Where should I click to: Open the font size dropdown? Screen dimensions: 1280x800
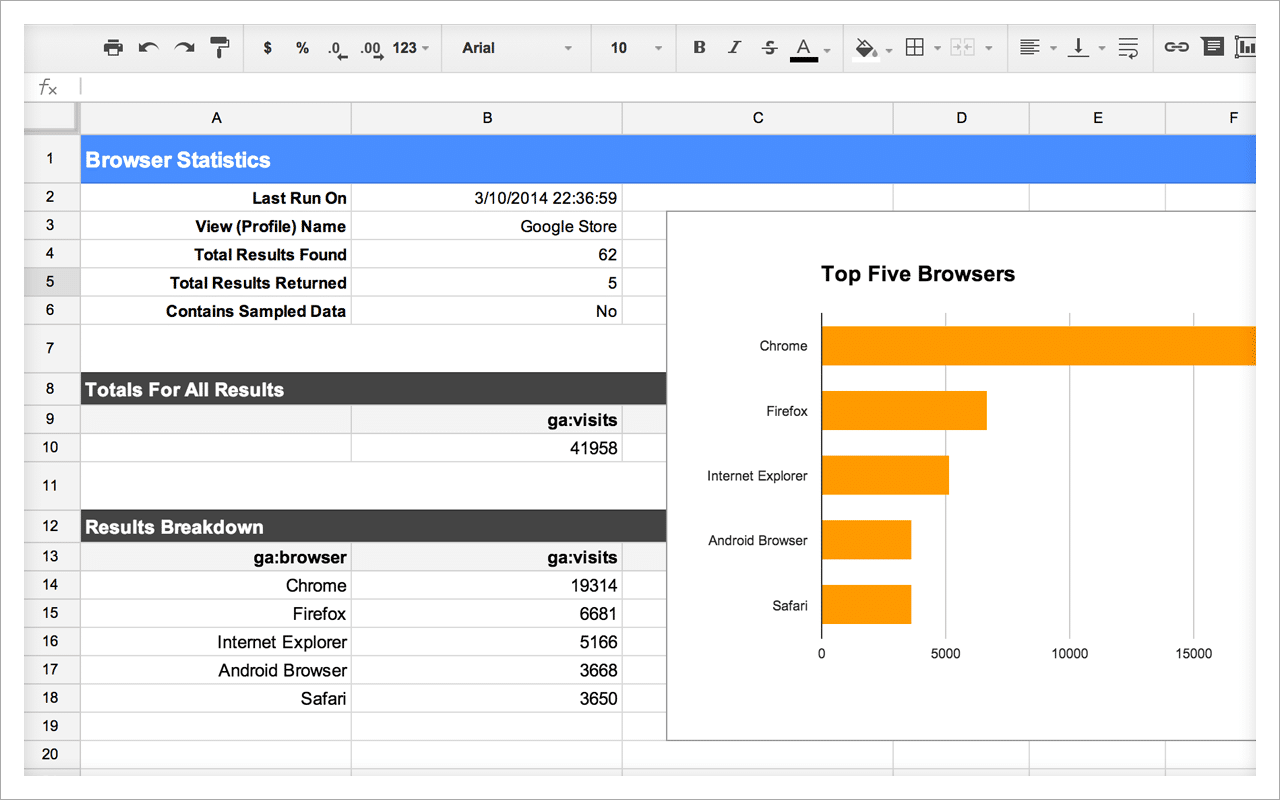[632, 47]
